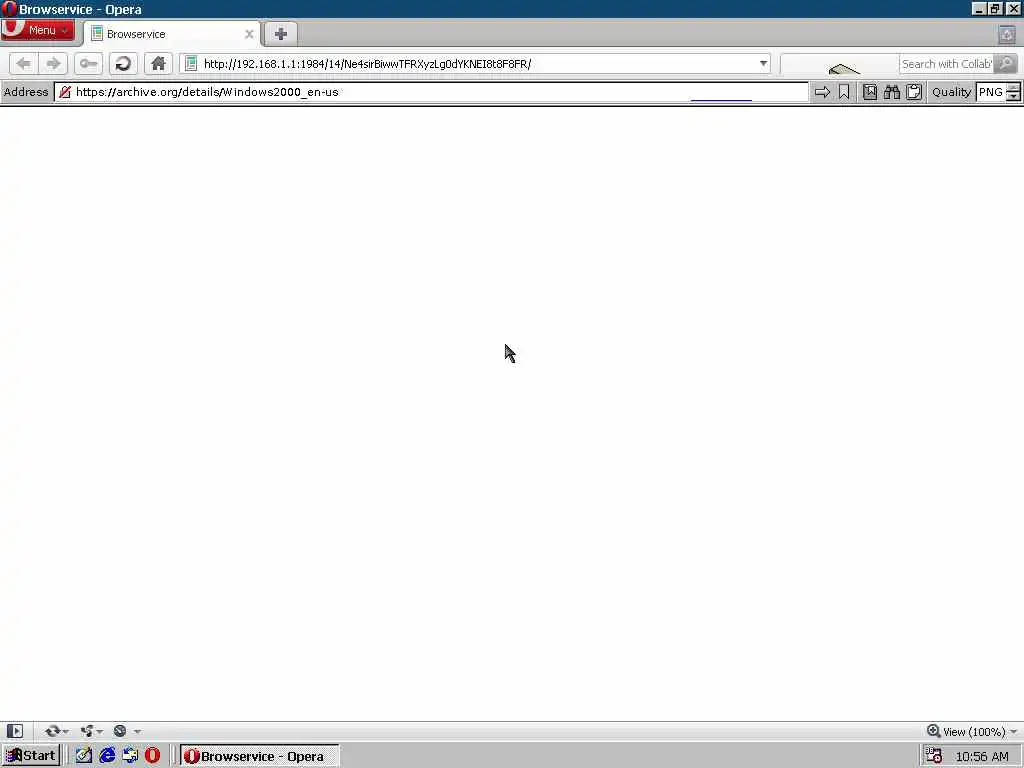Minimize the Opera window
Image resolution: width=1024 pixels, height=768 pixels.
click(978, 8)
